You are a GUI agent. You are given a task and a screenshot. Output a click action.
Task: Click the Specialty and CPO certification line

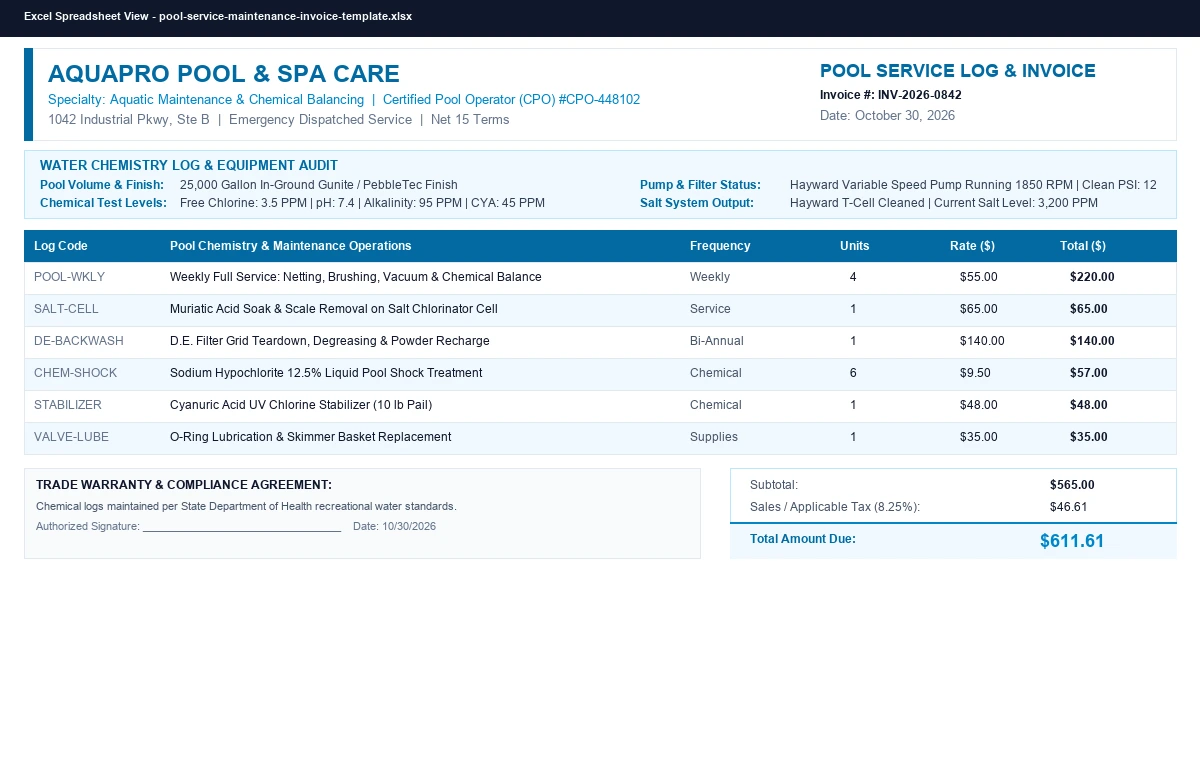click(344, 100)
